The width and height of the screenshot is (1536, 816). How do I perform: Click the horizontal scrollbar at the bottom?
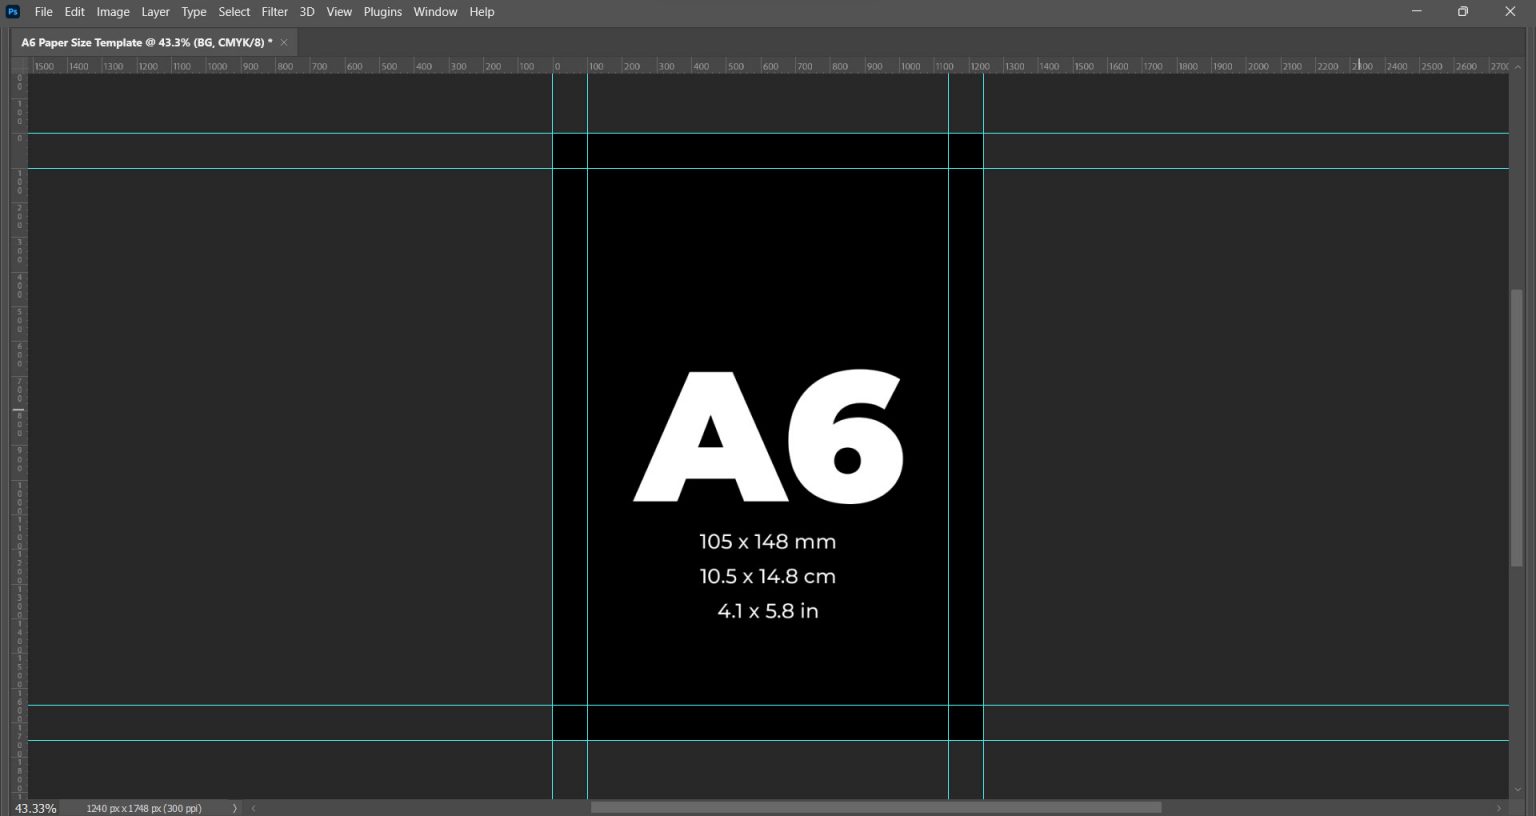coord(876,807)
